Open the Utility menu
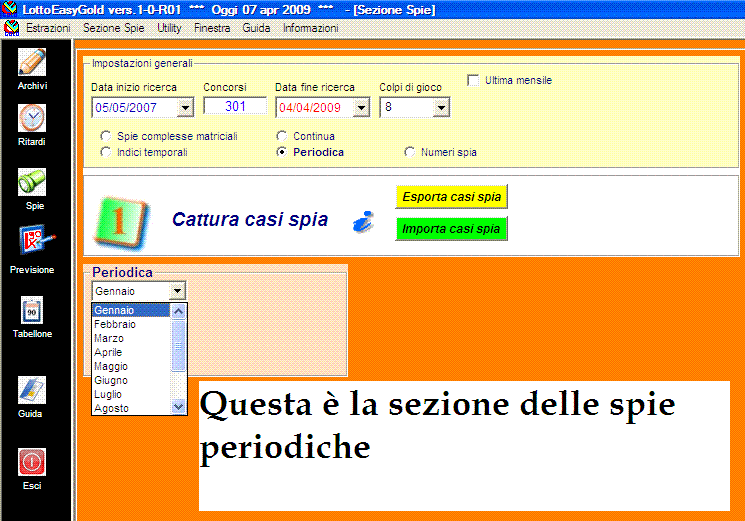745x521 pixels. 169,28
